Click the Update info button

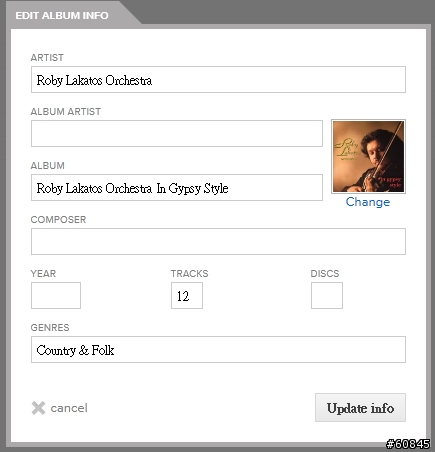click(360, 408)
